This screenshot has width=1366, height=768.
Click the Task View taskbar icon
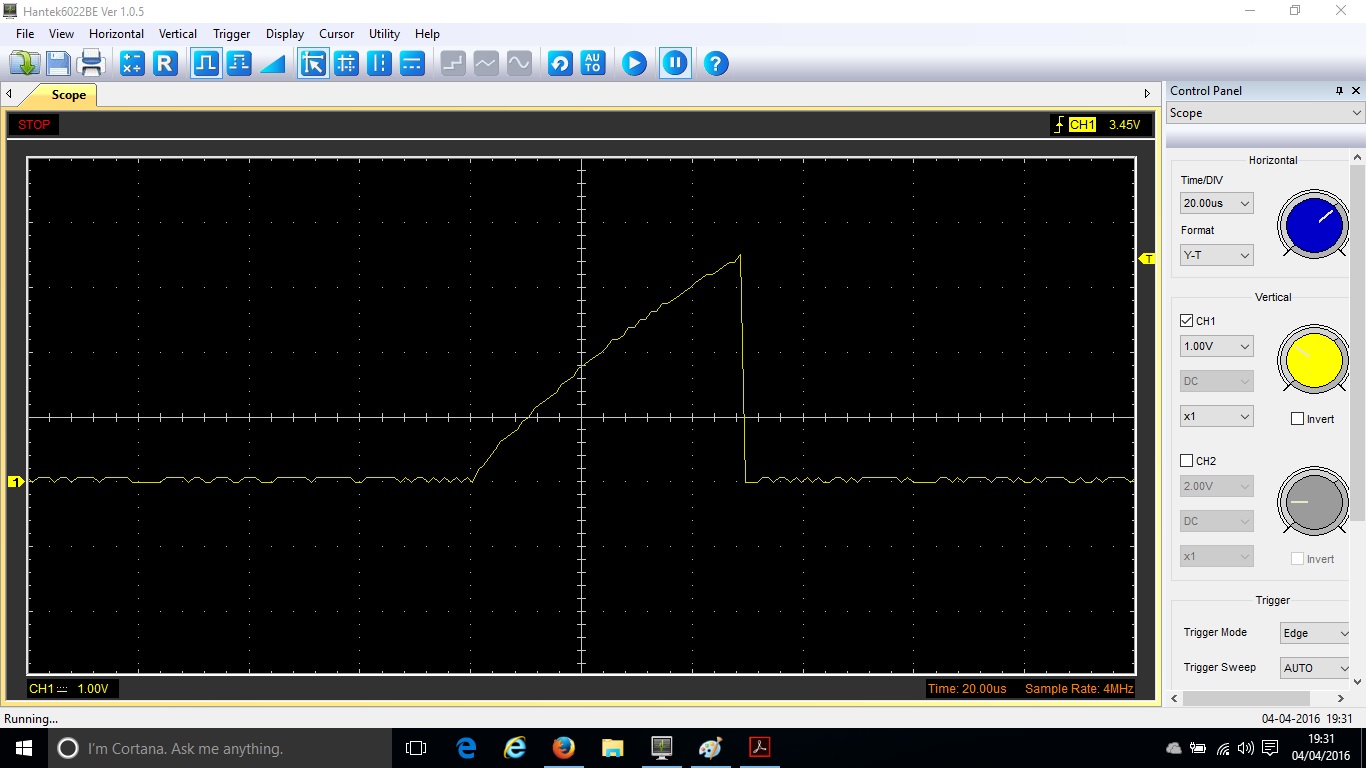[416, 748]
